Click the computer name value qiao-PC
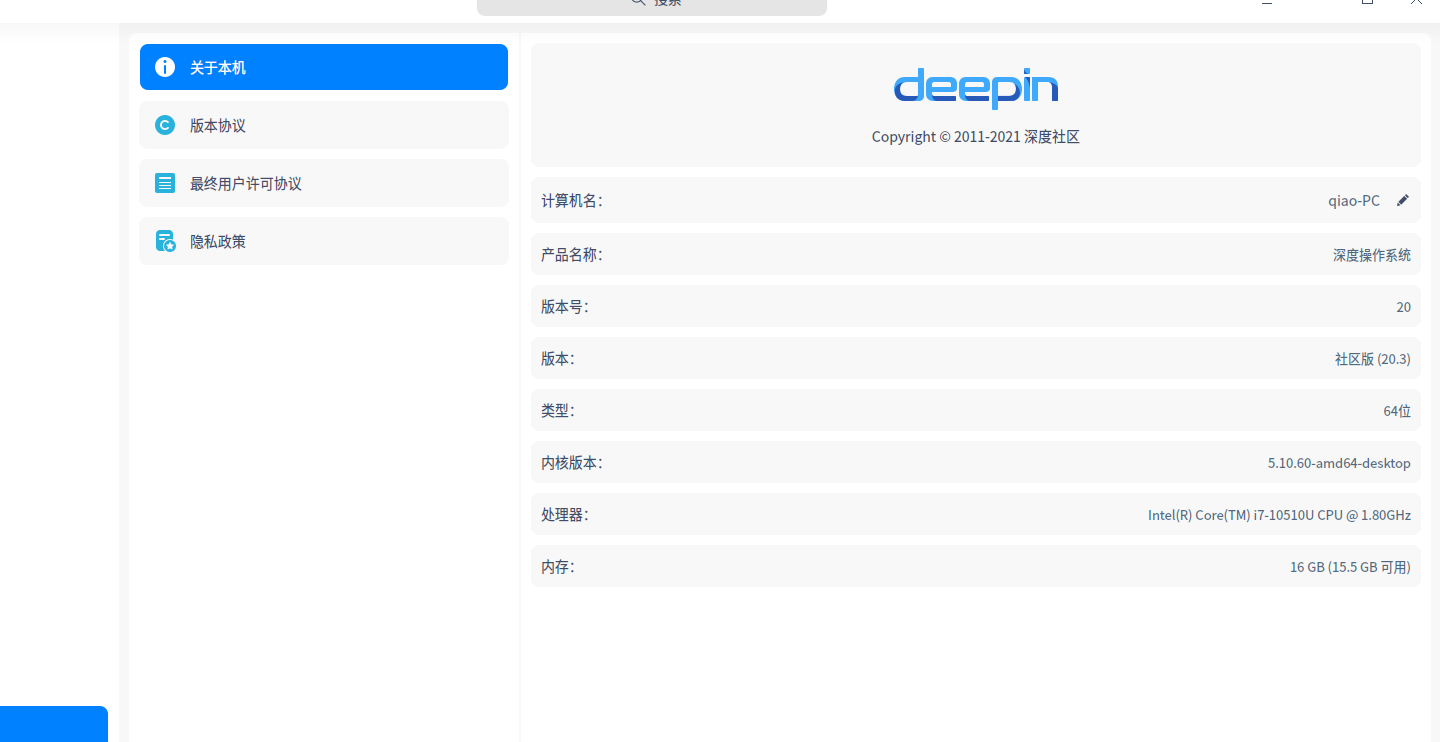Image resolution: width=1440 pixels, height=742 pixels. click(x=1354, y=201)
